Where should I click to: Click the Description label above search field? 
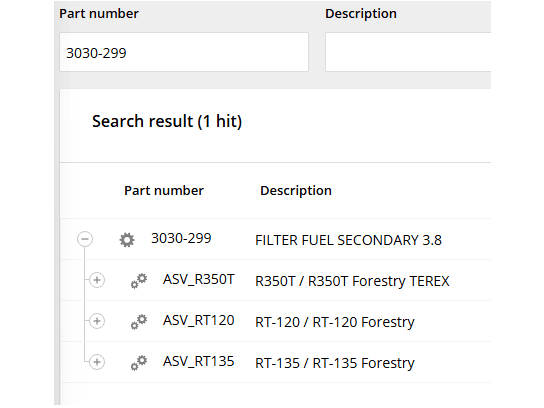pyautogui.click(x=361, y=14)
